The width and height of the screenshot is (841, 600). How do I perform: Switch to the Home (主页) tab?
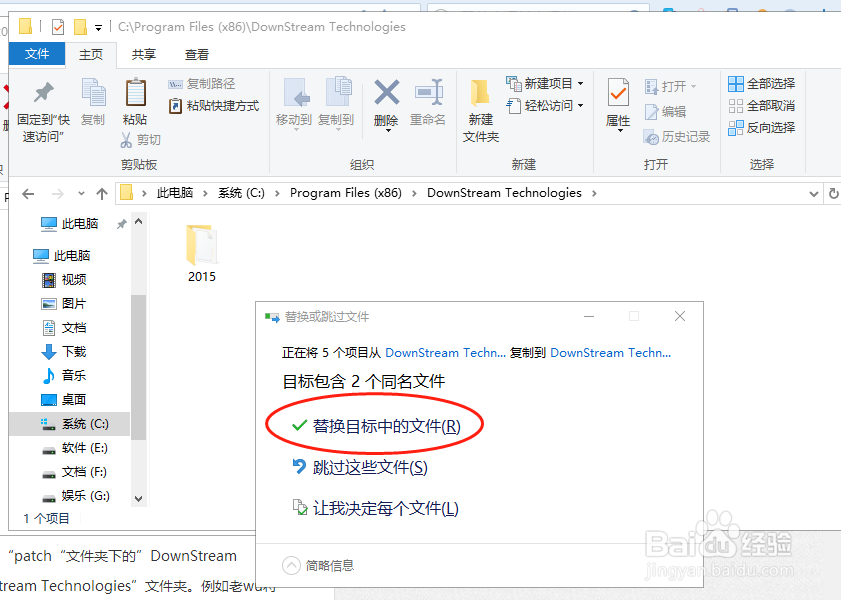tap(91, 55)
